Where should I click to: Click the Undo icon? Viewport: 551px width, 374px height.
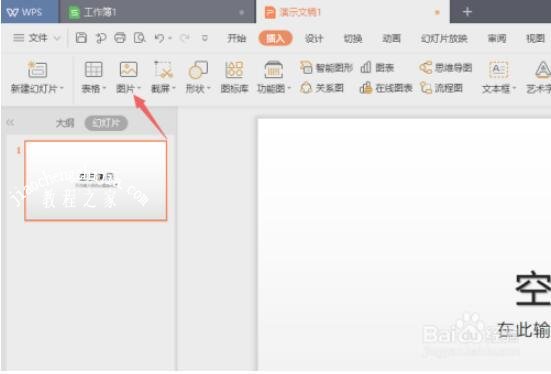(x=160, y=38)
